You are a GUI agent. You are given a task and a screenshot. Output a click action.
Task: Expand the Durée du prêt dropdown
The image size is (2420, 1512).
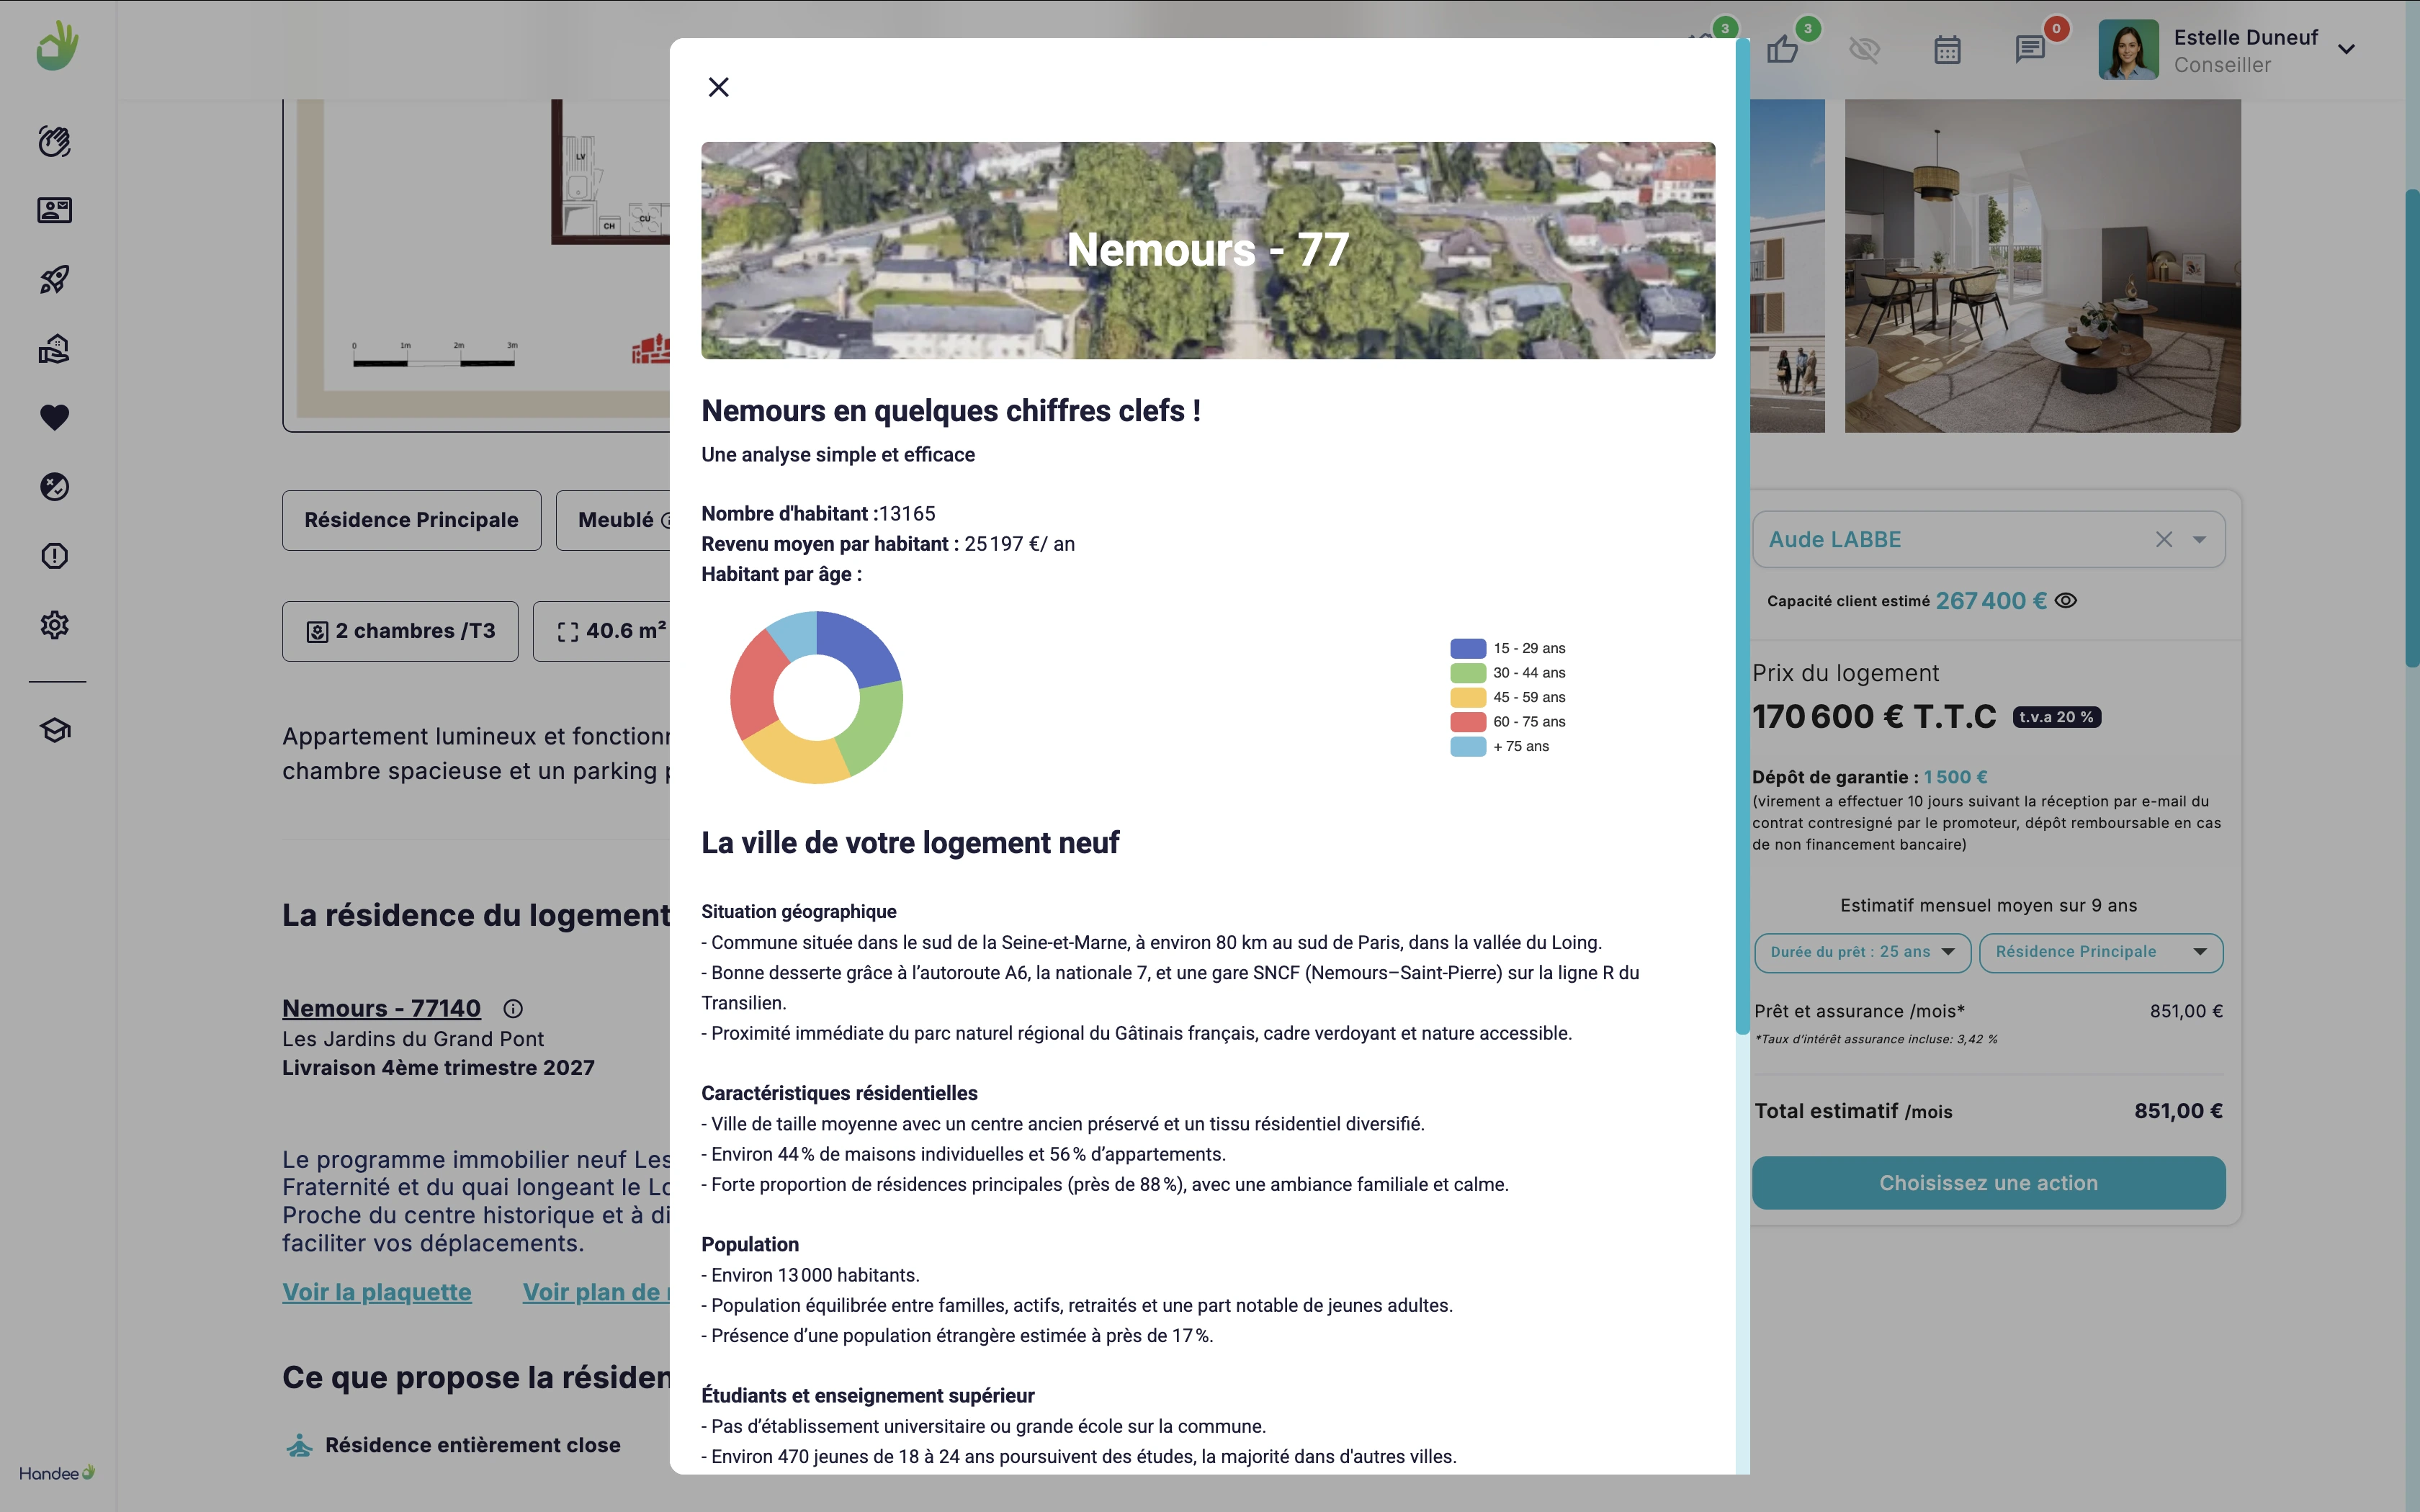tap(1862, 952)
